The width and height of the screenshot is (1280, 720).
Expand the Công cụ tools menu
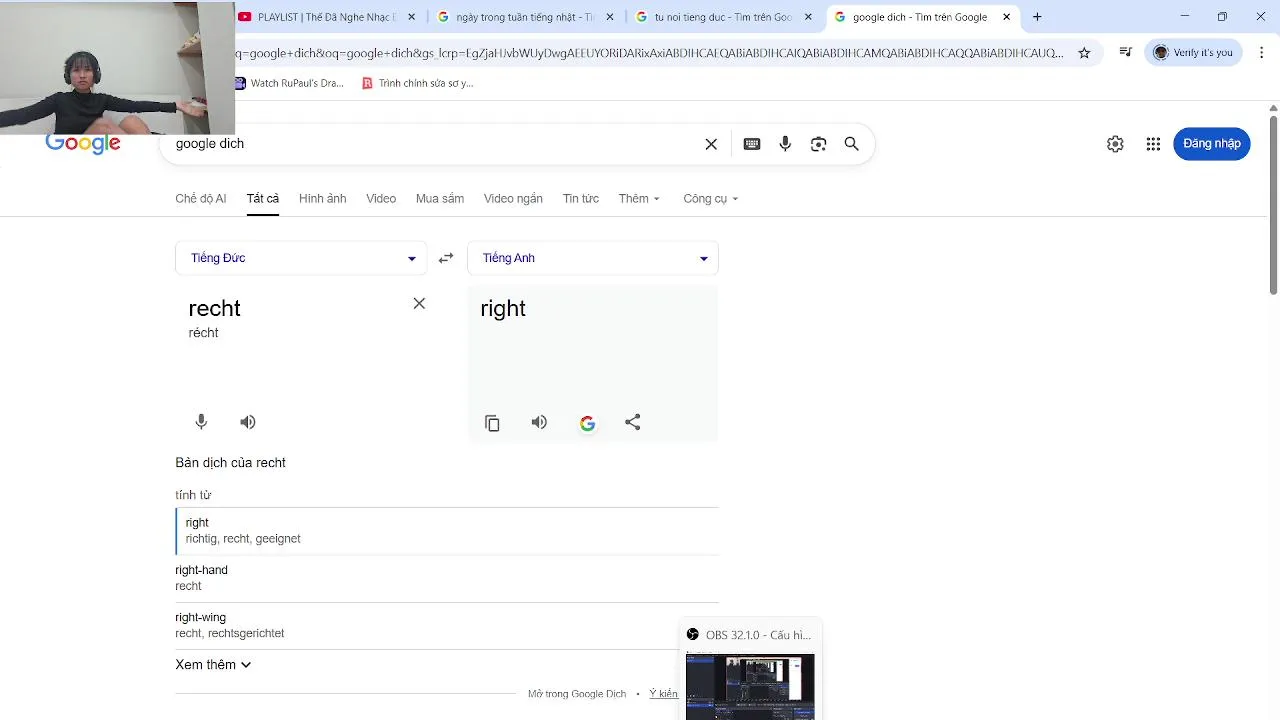pos(711,199)
